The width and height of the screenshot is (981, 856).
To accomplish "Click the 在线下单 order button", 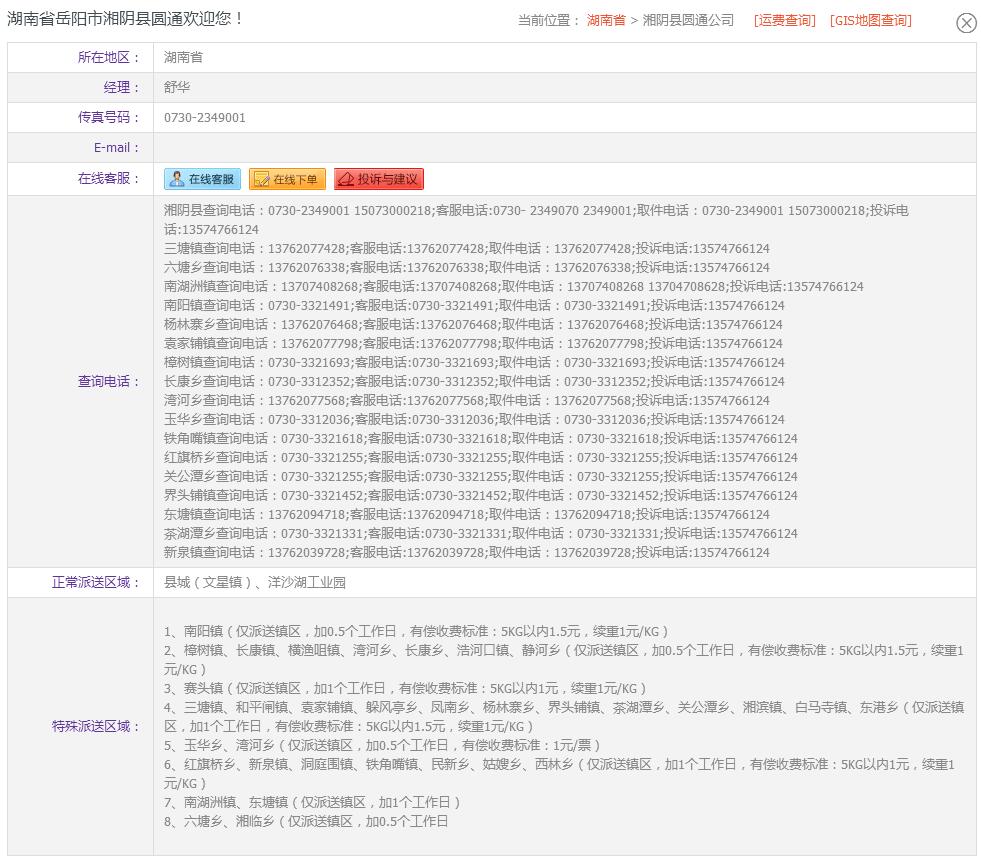I will pos(286,179).
